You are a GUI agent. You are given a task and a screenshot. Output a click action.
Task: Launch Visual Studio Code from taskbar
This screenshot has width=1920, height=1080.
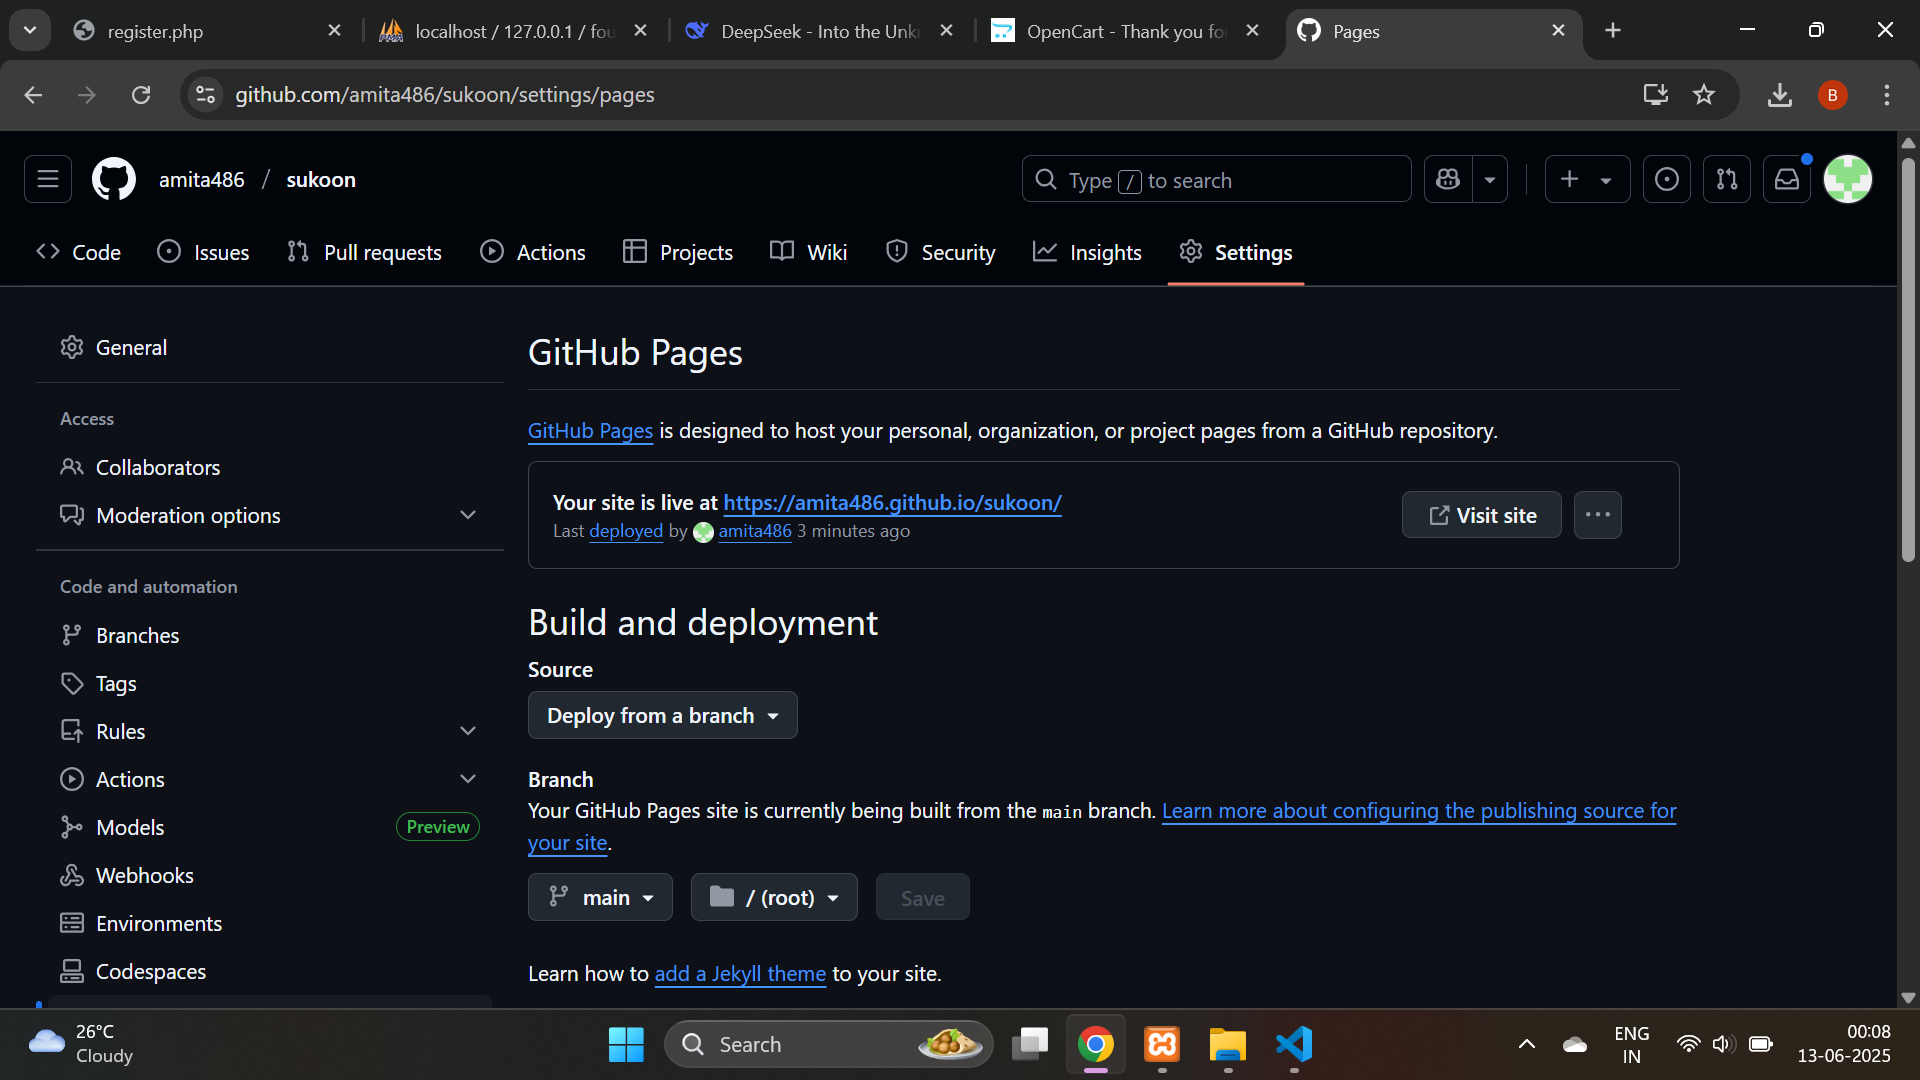pos(1294,1044)
